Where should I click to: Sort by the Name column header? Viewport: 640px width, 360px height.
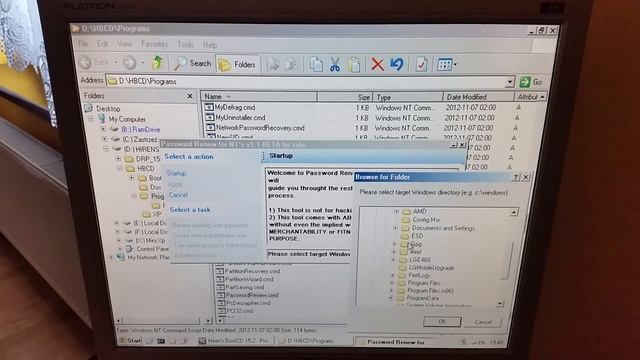pyautogui.click(x=259, y=97)
